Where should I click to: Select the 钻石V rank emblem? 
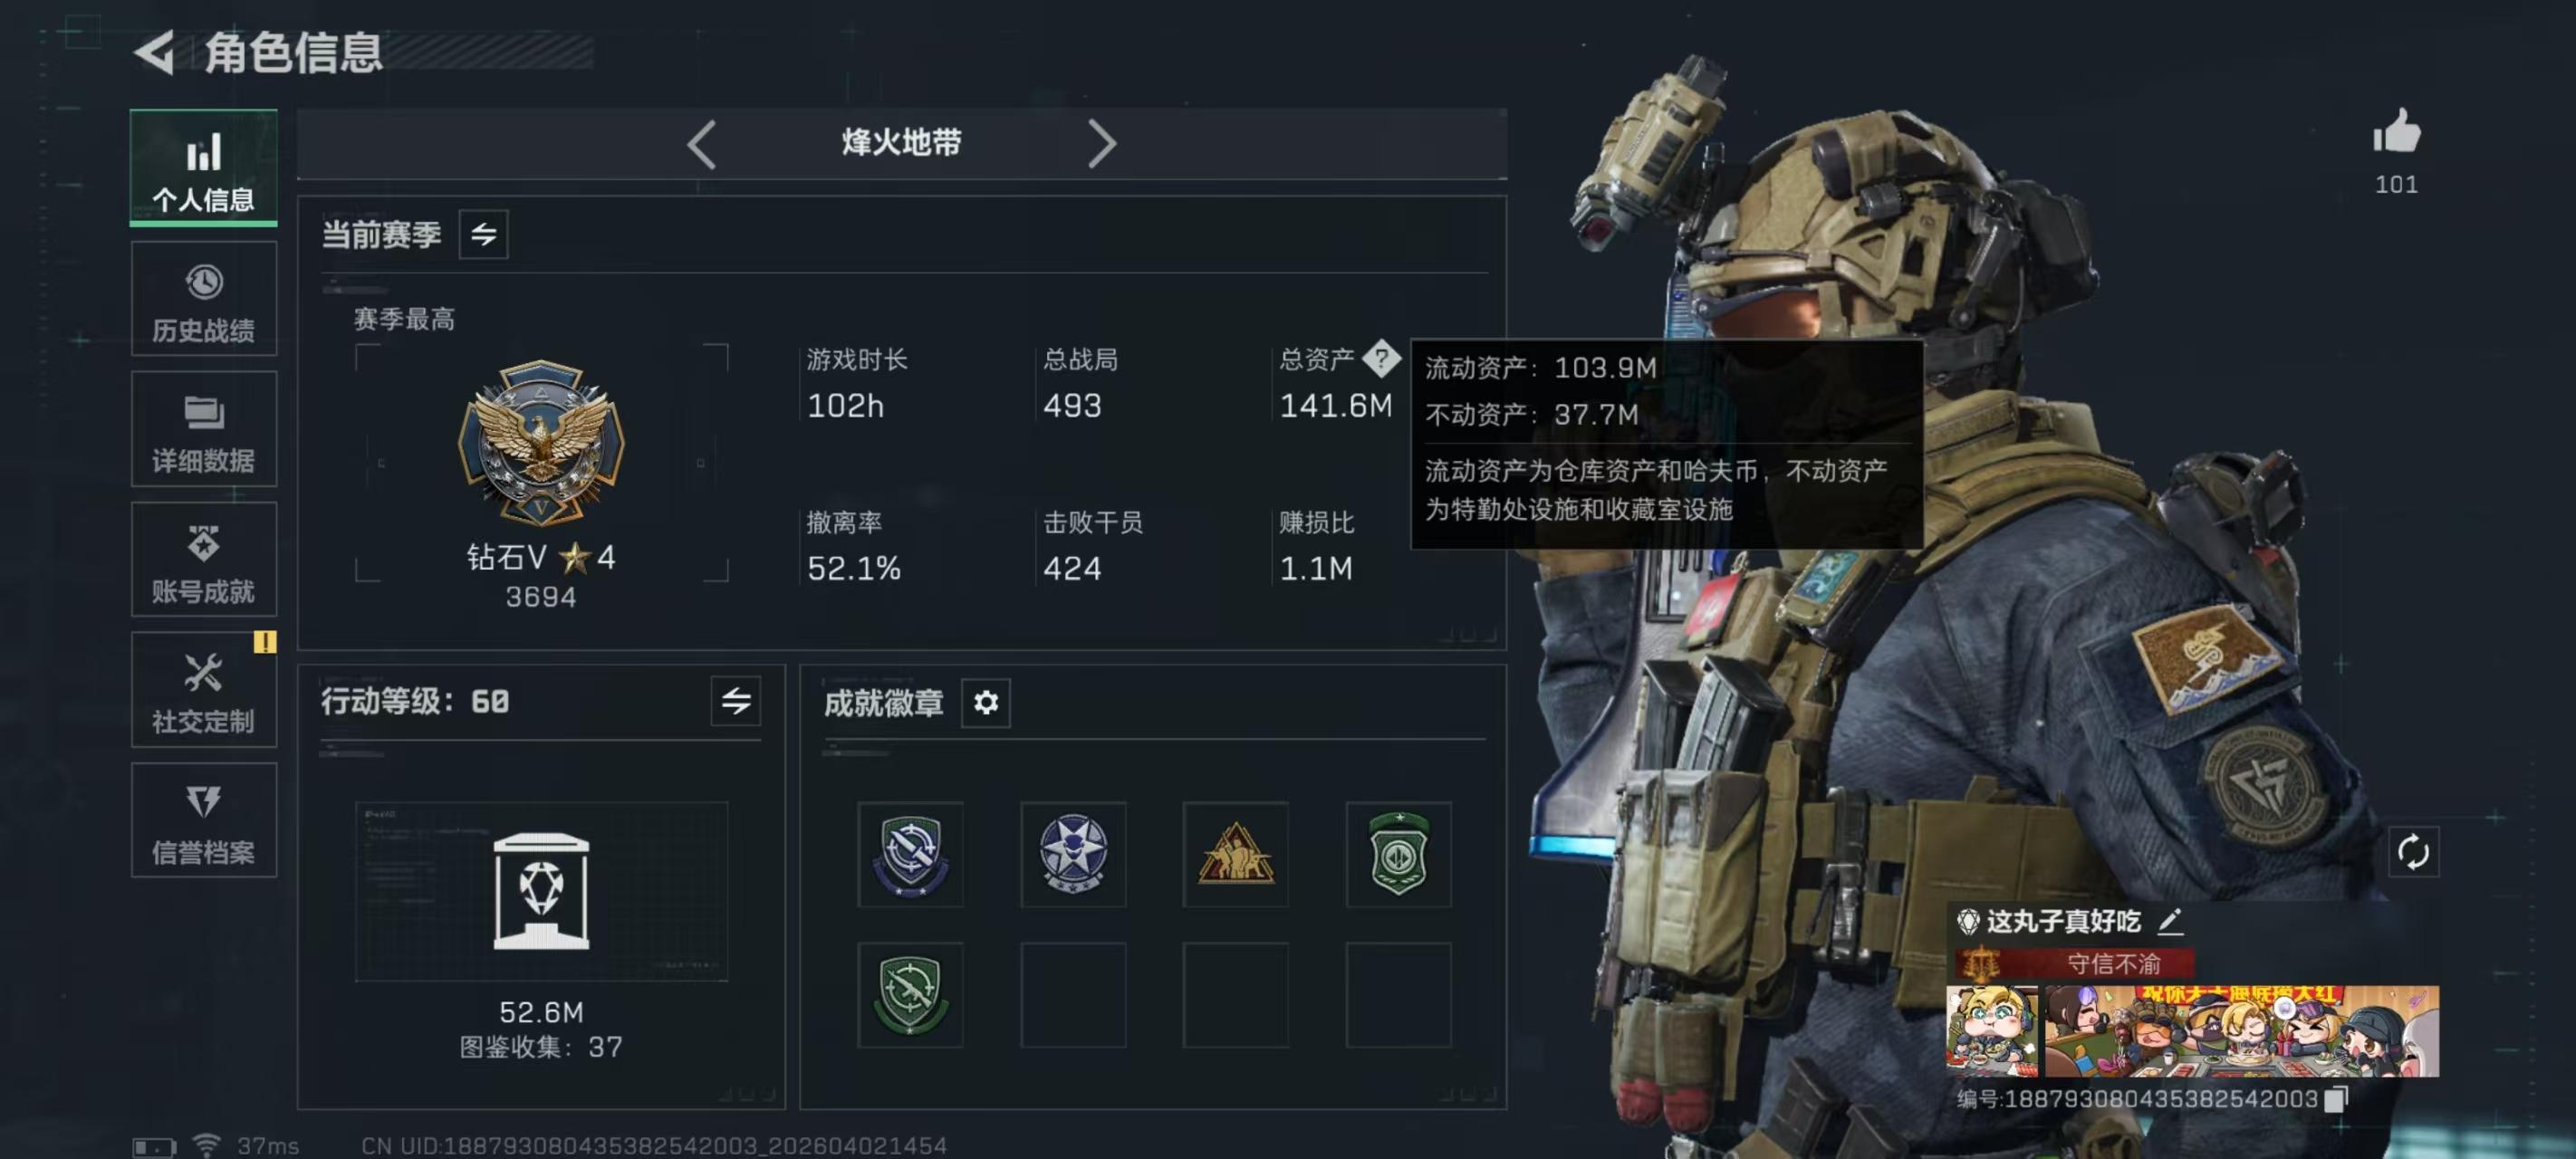[541, 442]
